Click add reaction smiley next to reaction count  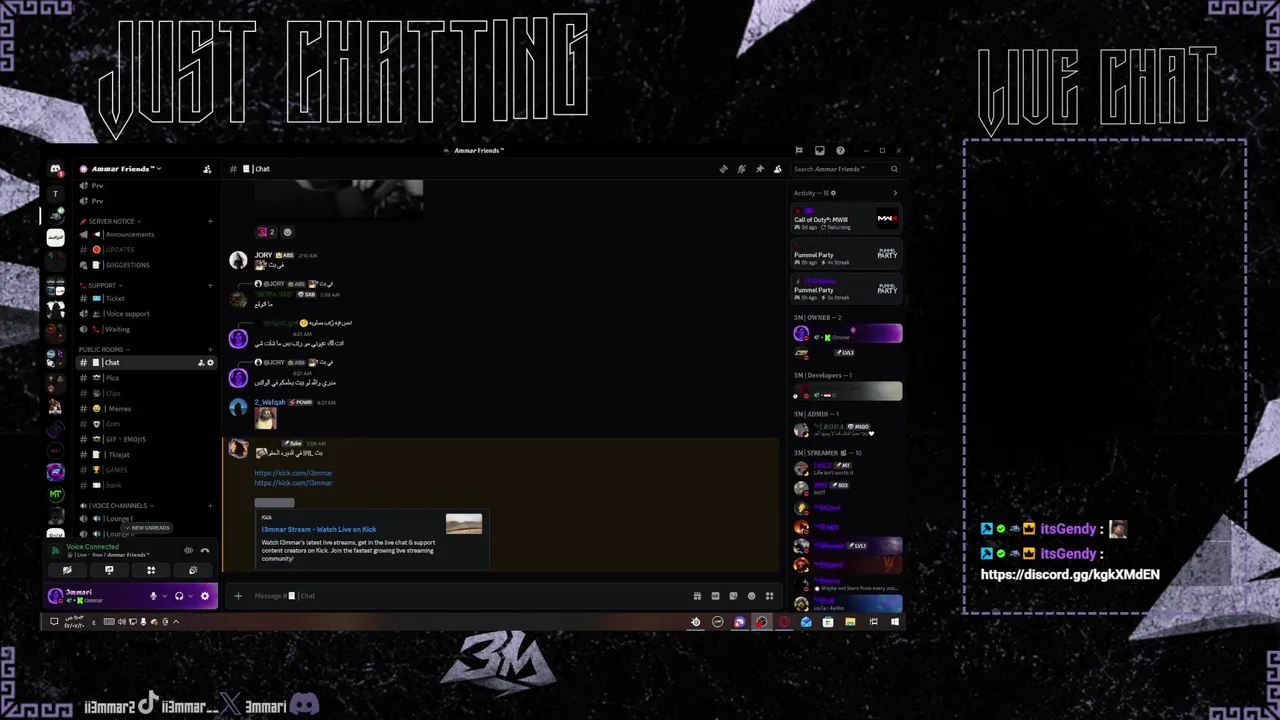pyautogui.click(x=287, y=232)
